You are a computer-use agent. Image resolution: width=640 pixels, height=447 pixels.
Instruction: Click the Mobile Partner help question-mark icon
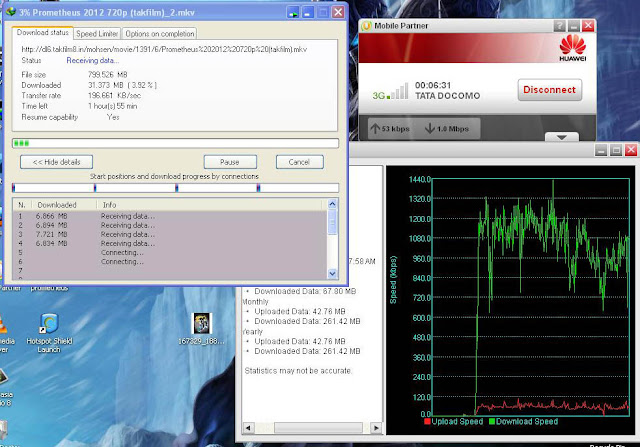pyautogui.click(x=559, y=26)
